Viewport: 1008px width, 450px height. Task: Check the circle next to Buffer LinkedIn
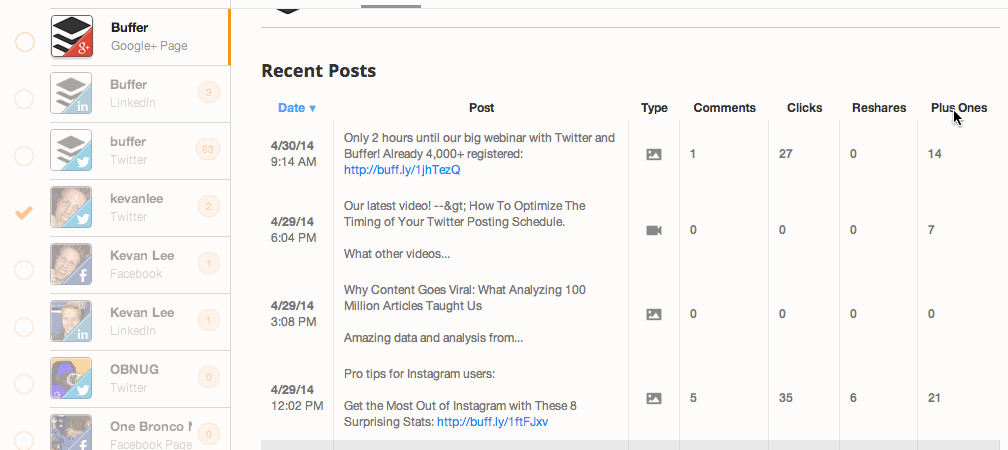pyautogui.click(x=24, y=99)
